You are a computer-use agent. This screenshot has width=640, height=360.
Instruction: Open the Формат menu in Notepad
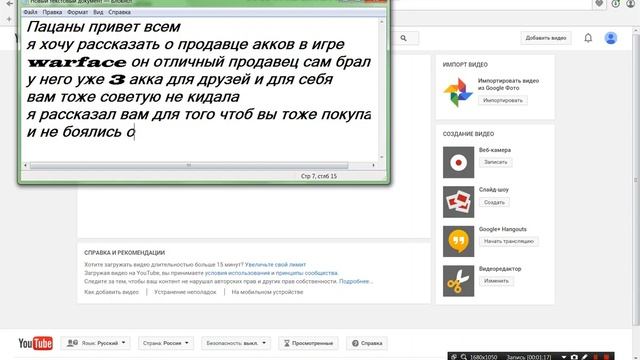click(77, 12)
